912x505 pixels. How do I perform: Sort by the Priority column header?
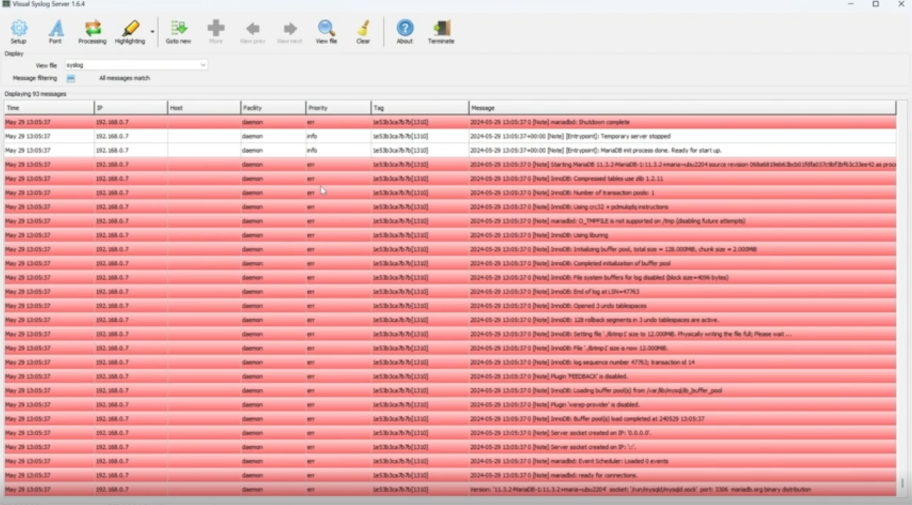click(x=338, y=108)
